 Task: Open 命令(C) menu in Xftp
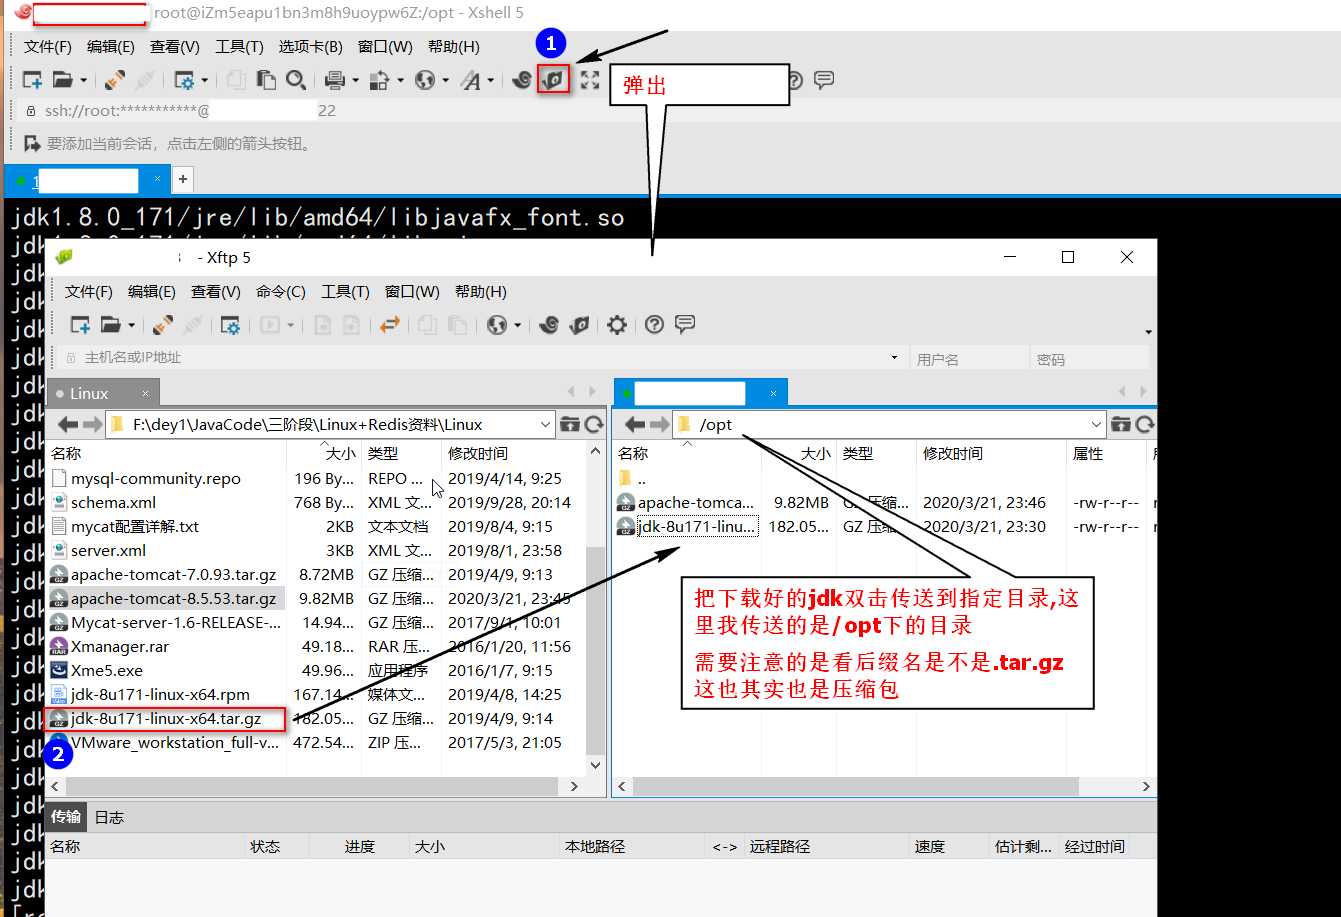coord(281,292)
